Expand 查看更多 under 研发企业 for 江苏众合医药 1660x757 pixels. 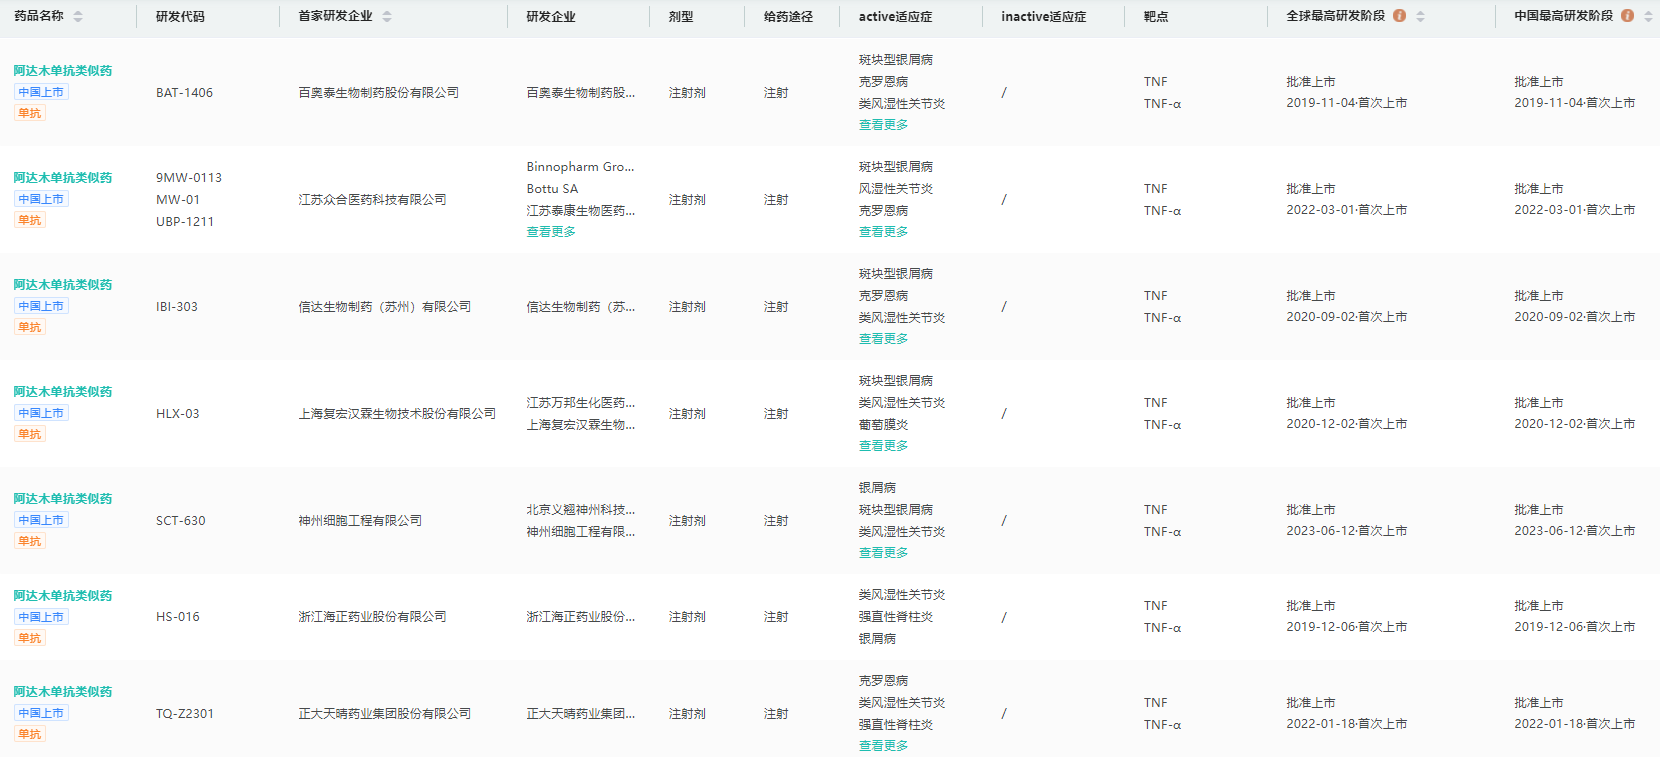pos(551,232)
